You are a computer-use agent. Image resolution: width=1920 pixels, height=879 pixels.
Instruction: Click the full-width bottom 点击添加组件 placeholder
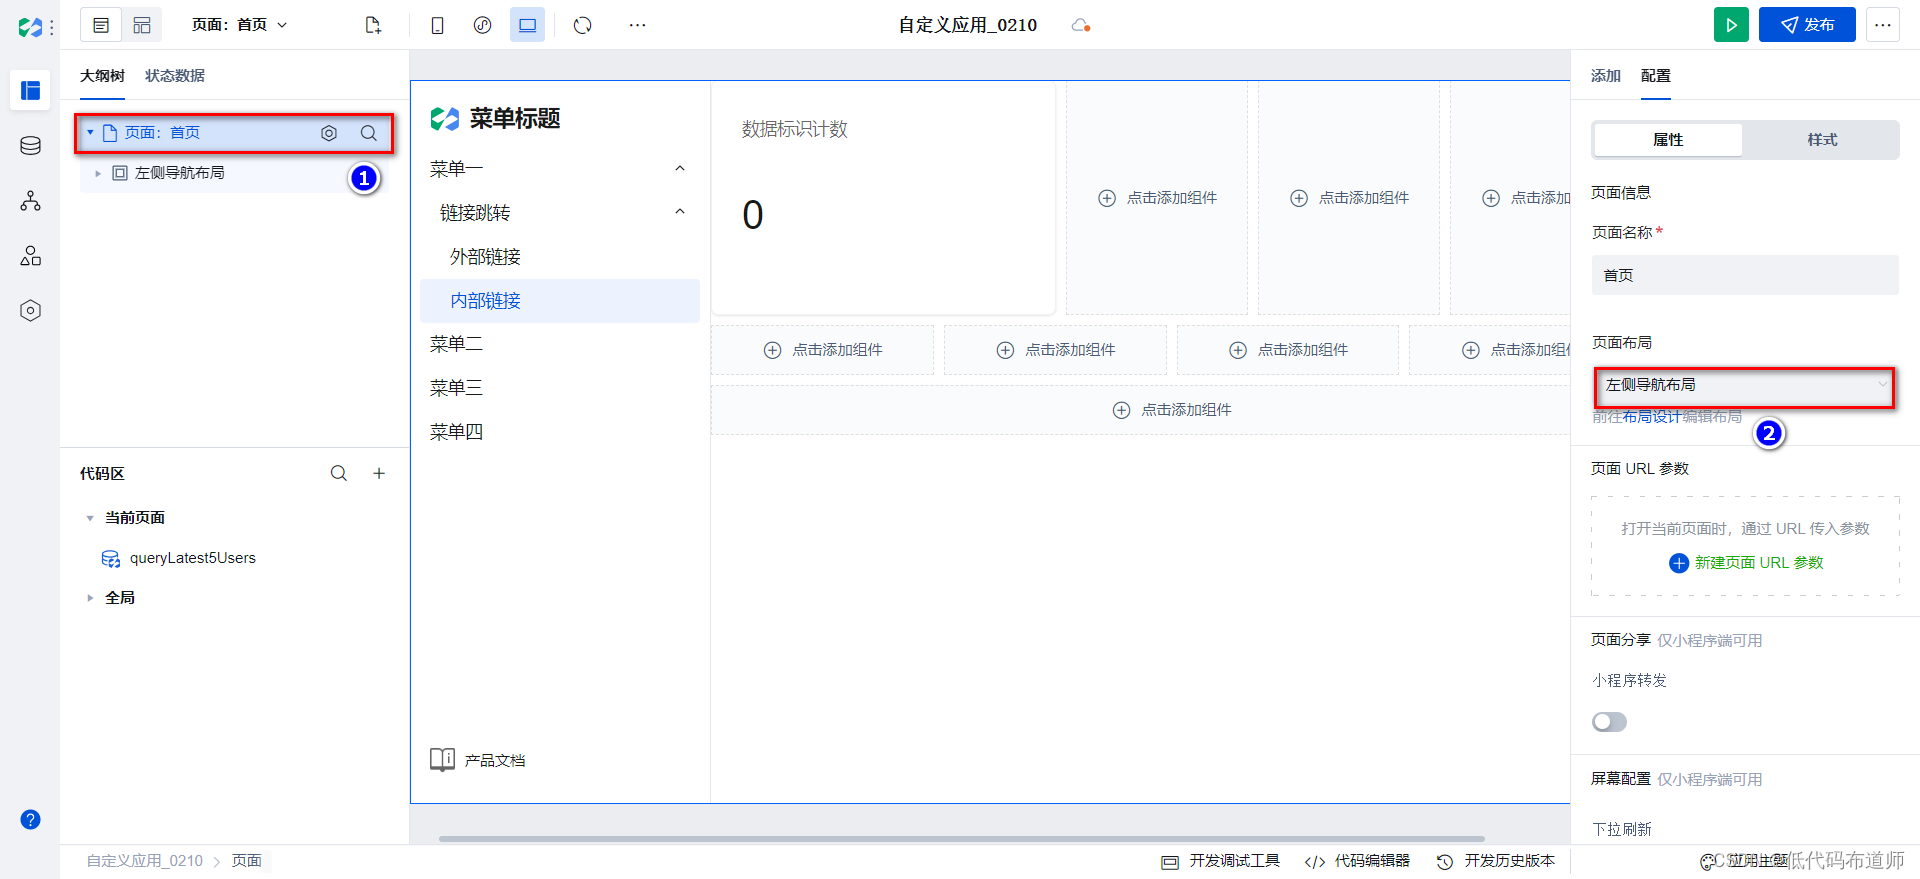point(1140,410)
